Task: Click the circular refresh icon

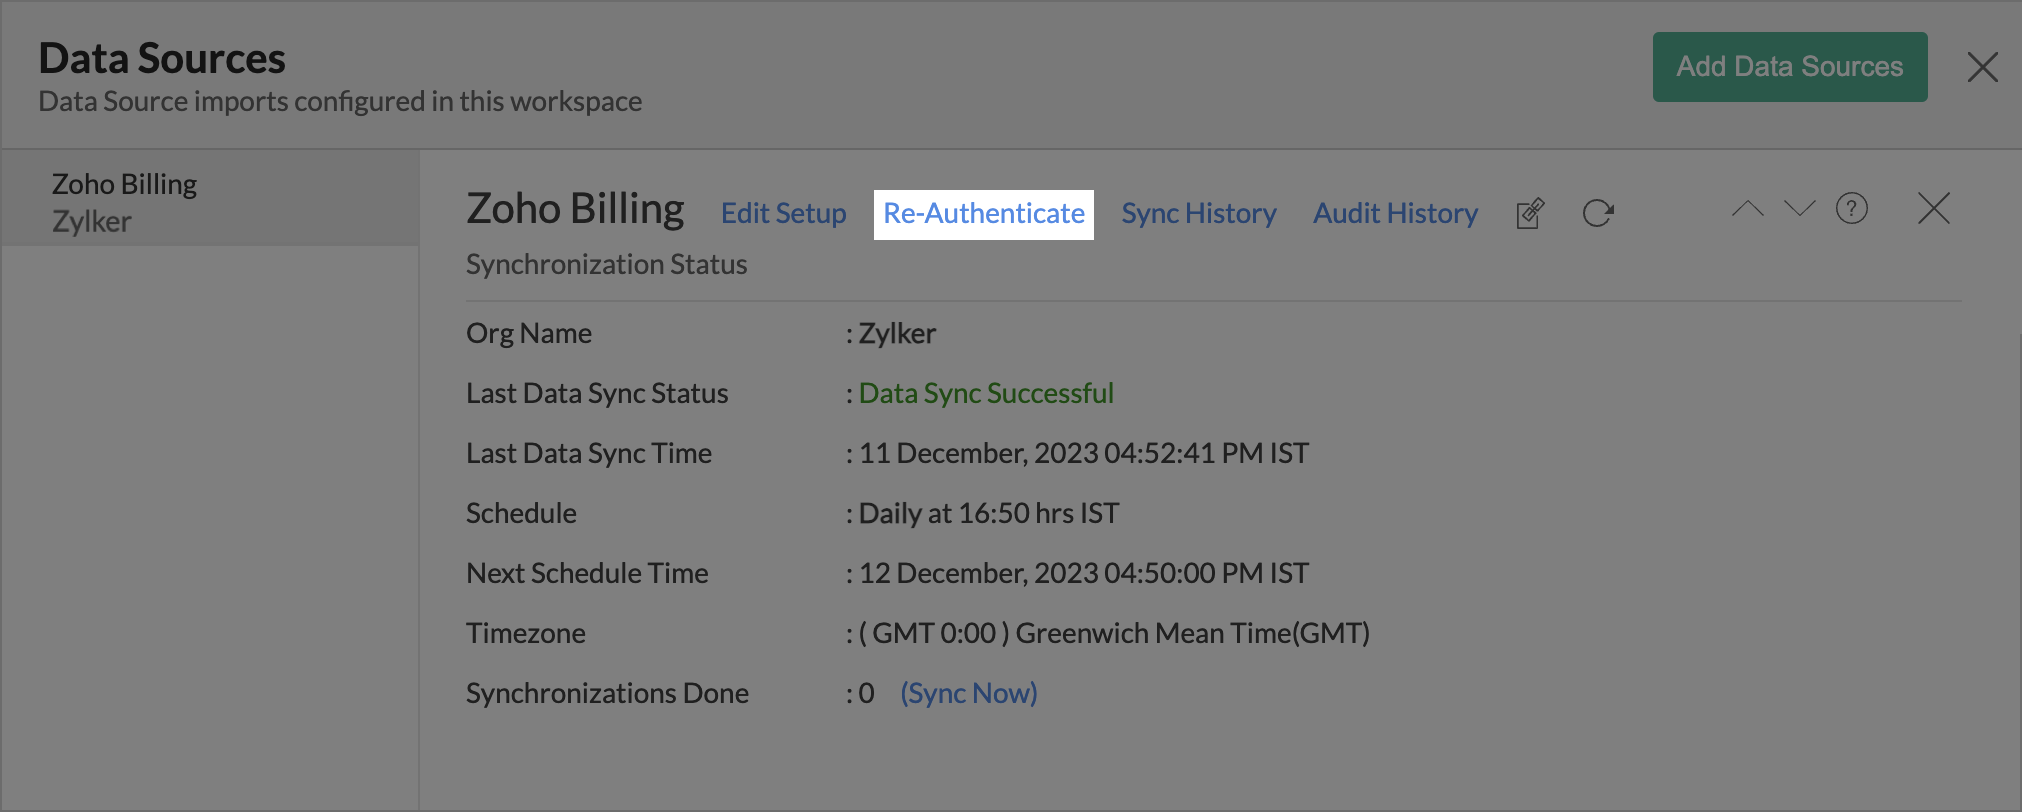Action: (x=1597, y=213)
